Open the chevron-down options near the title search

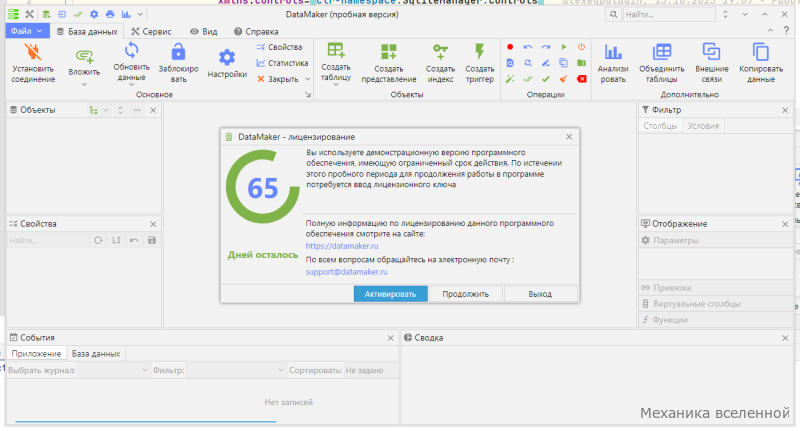[x=745, y=14]
